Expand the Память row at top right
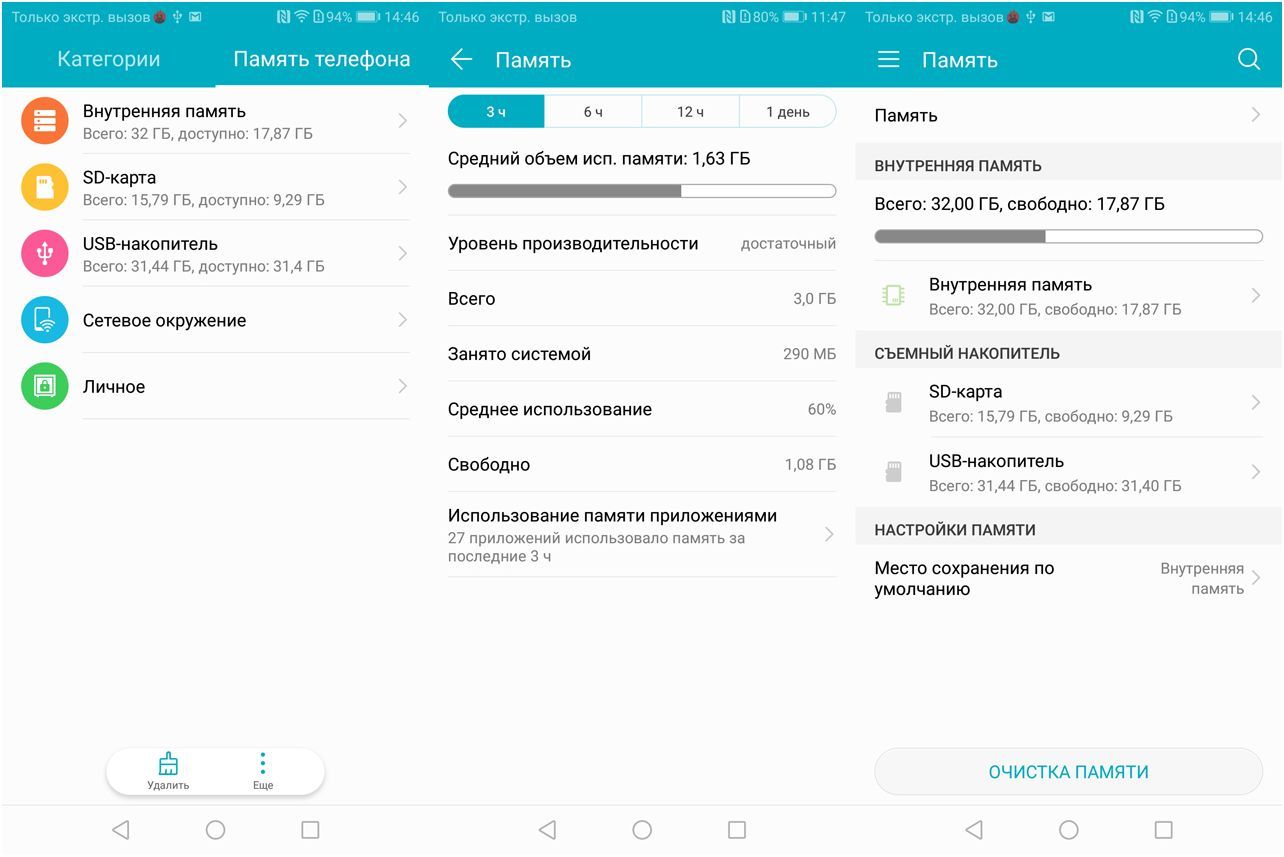The image size is (1284, 857). pyautogui.click(x=1068, y=115)
